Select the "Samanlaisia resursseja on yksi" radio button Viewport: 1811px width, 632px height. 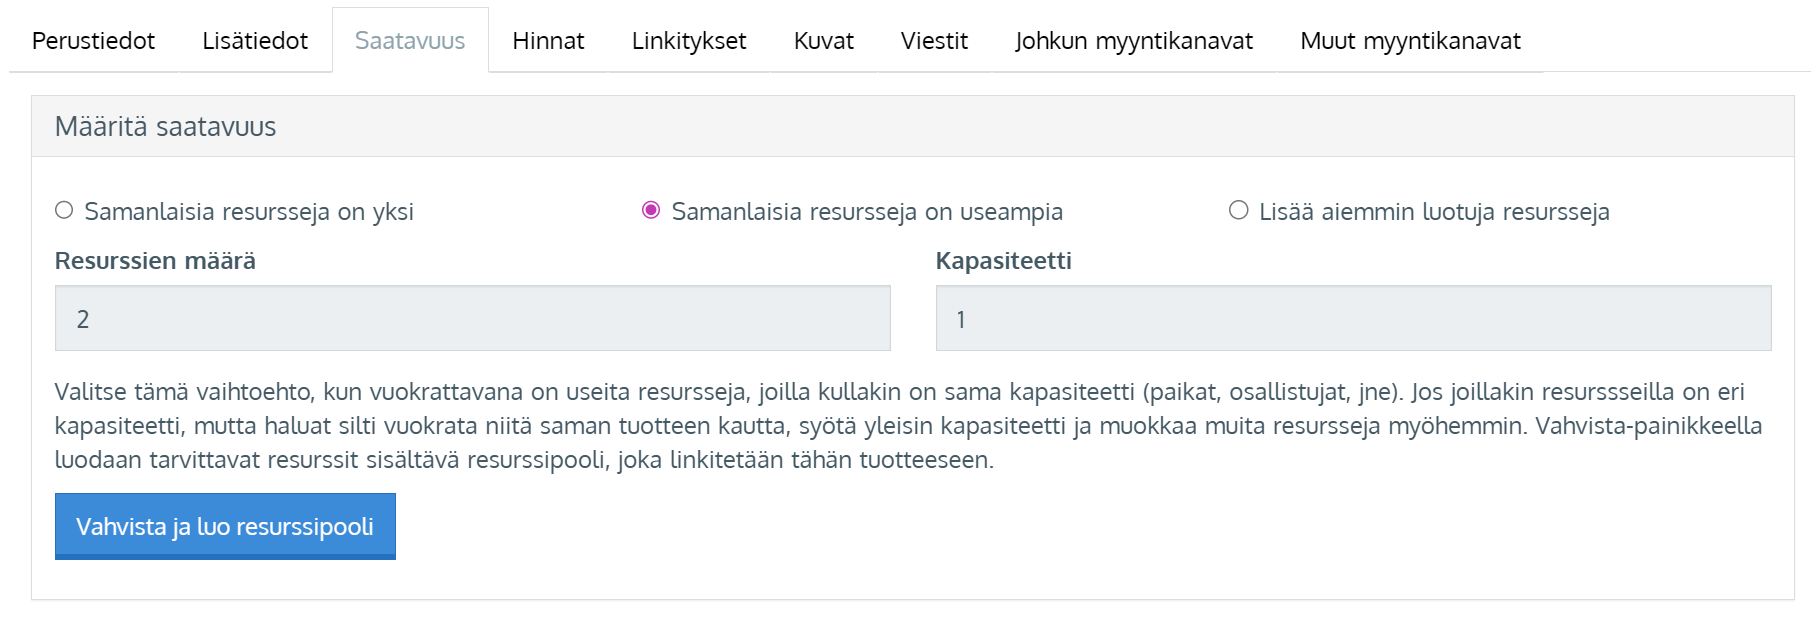tap(65, 210)
